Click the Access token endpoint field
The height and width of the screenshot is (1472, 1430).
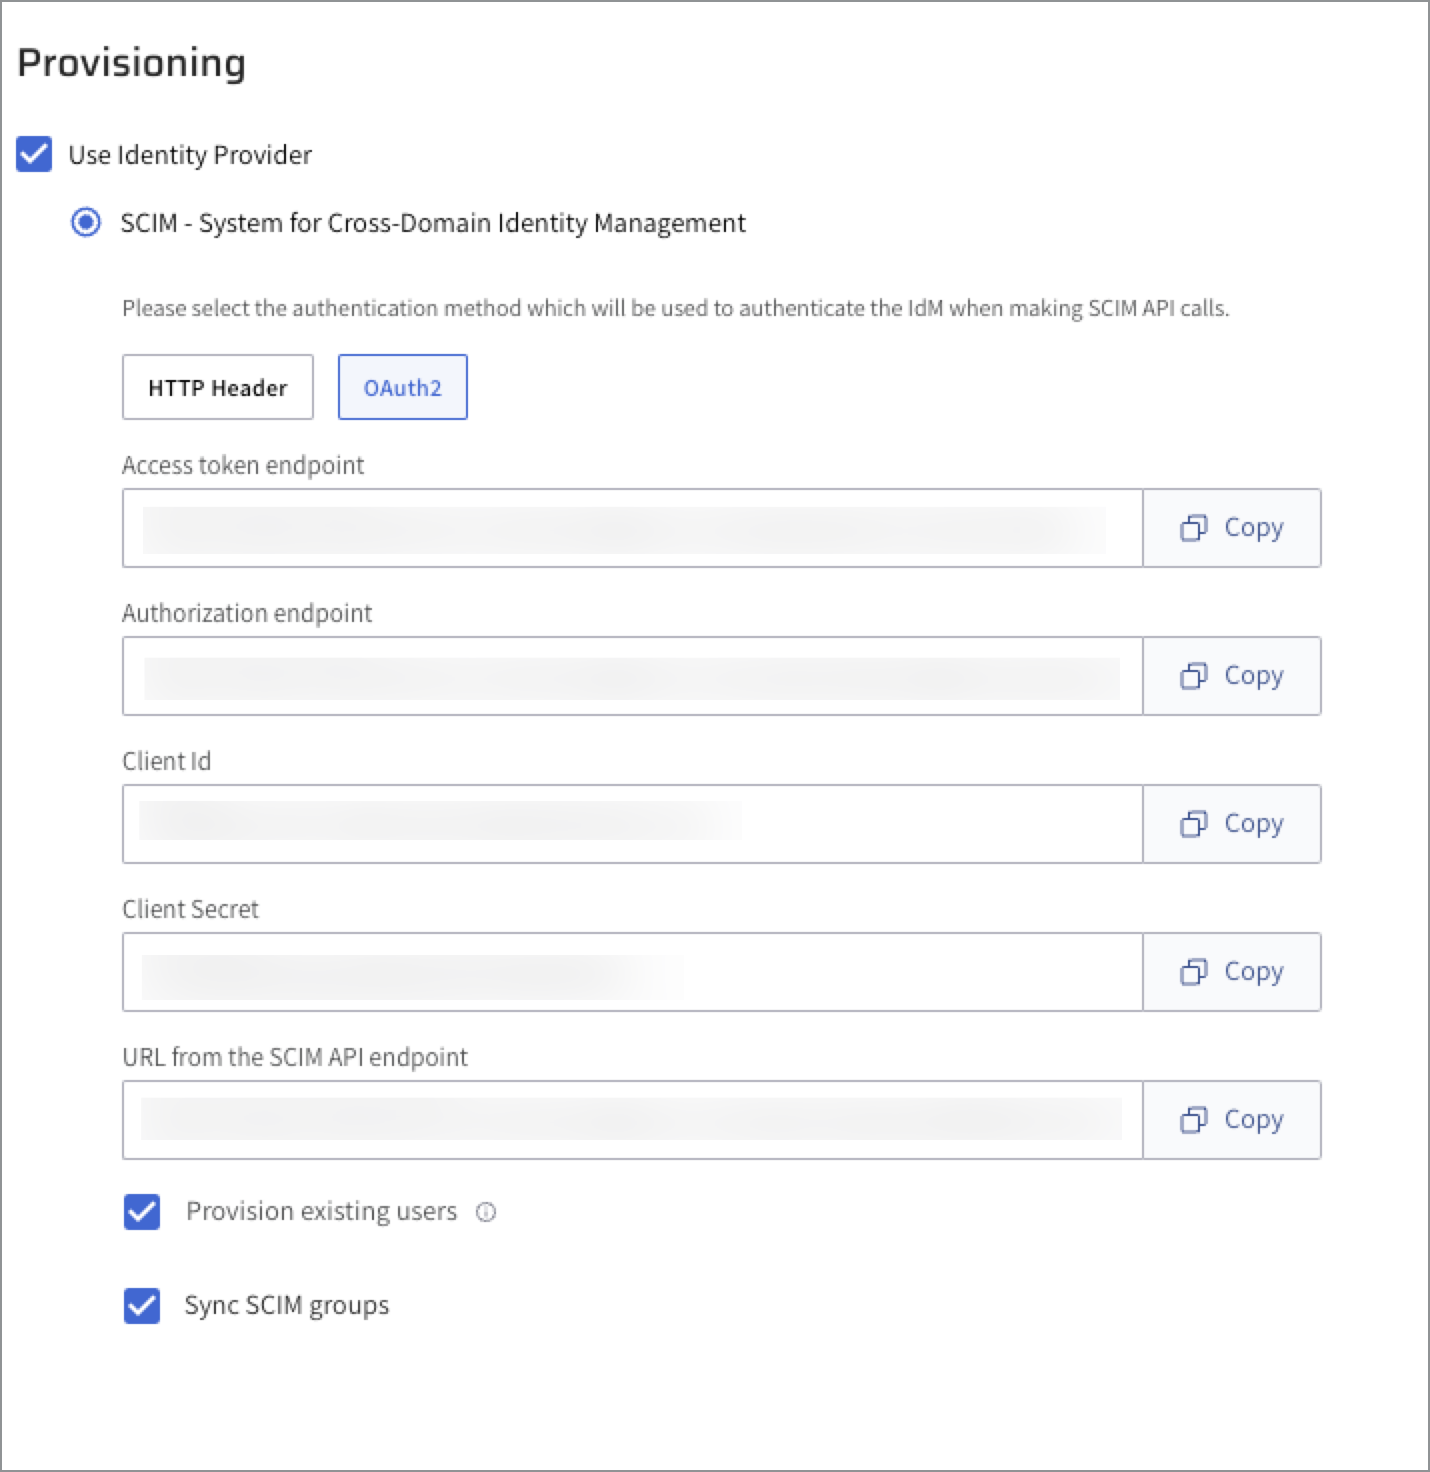point(632,528)
